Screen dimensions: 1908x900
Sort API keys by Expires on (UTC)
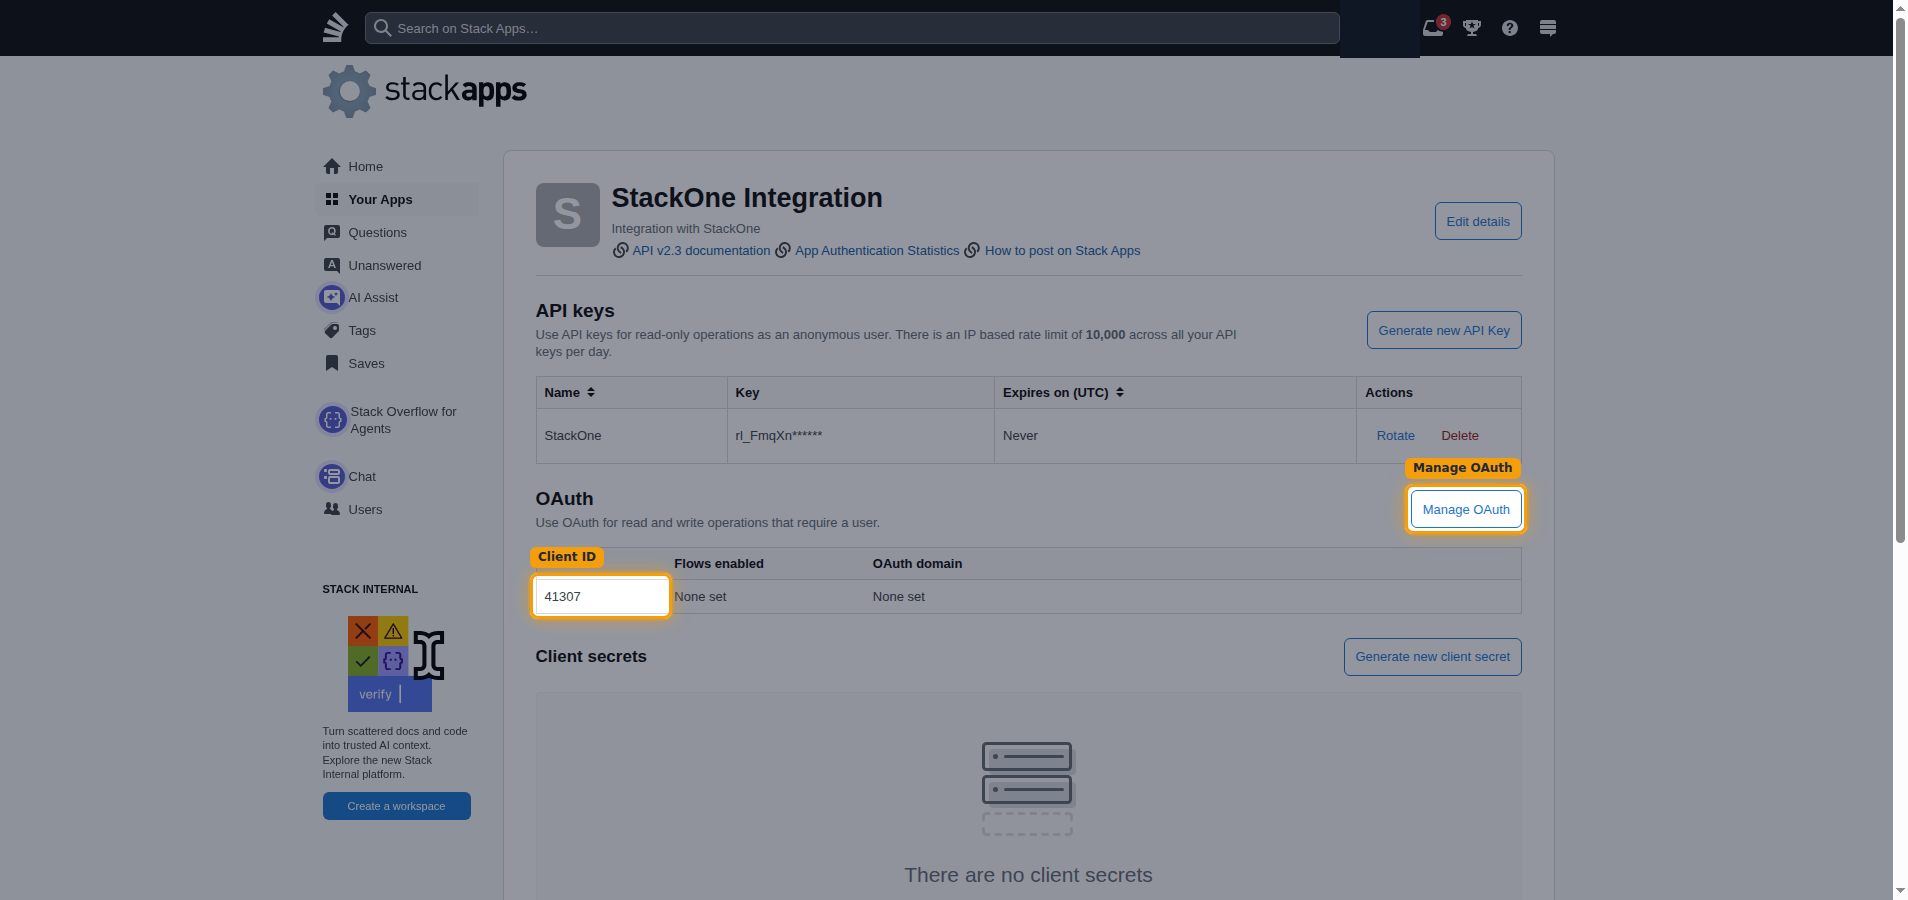click(x=1064, y=393)
